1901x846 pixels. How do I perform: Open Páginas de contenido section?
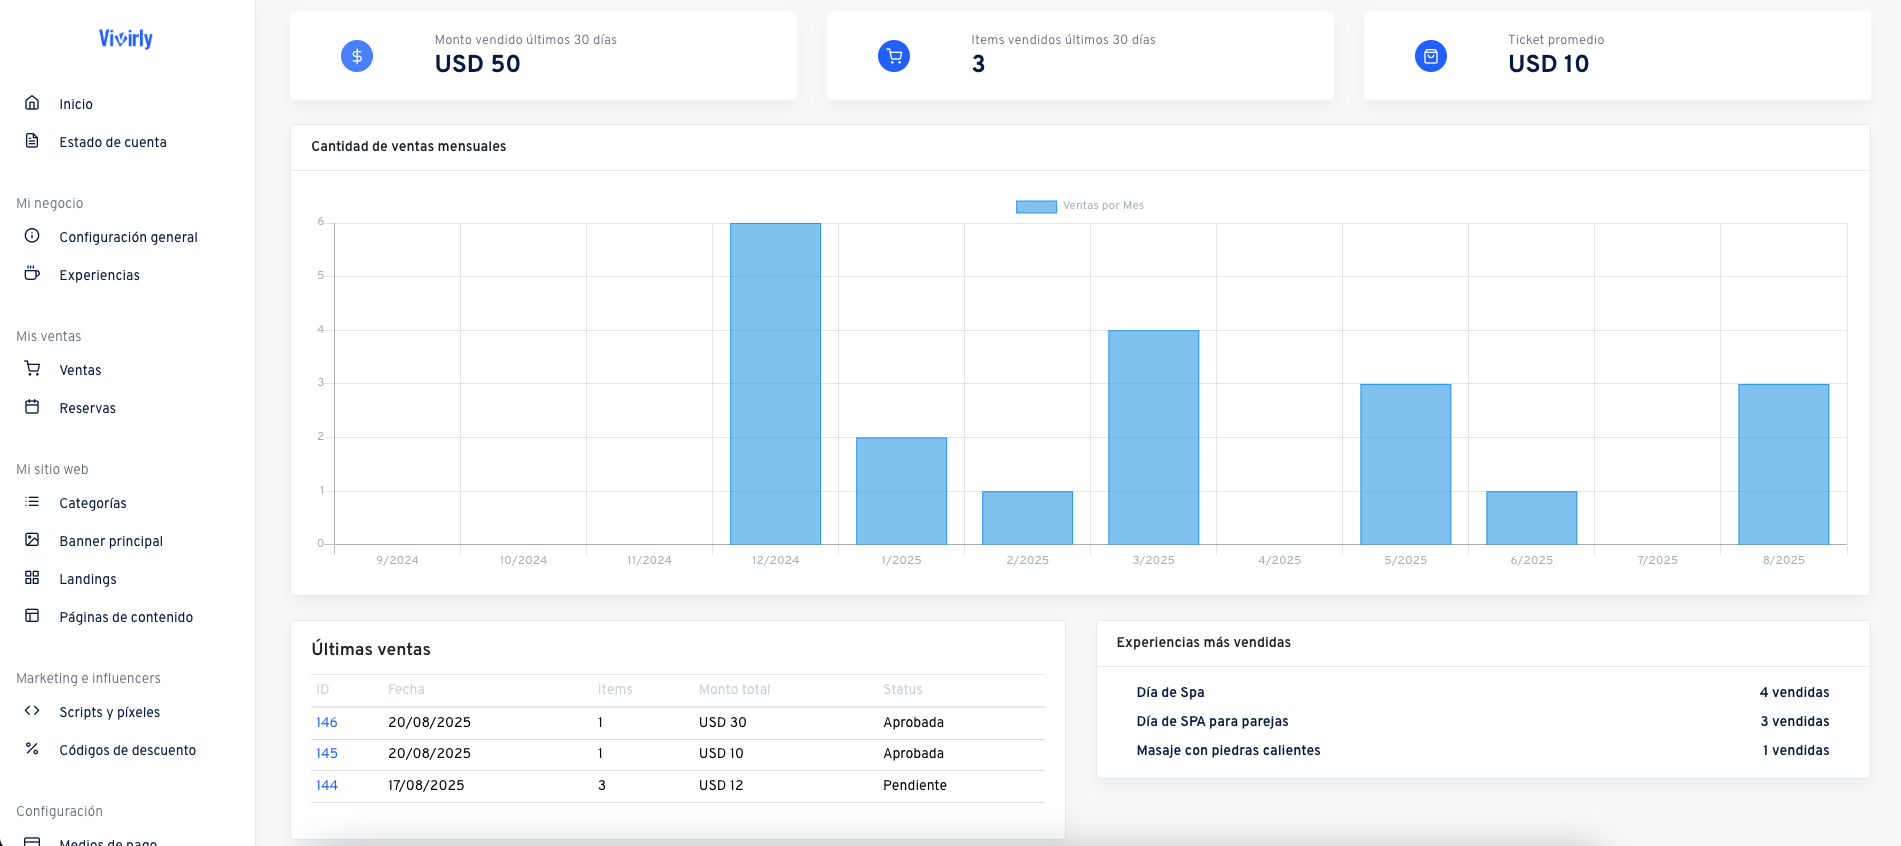click(126, 617)
